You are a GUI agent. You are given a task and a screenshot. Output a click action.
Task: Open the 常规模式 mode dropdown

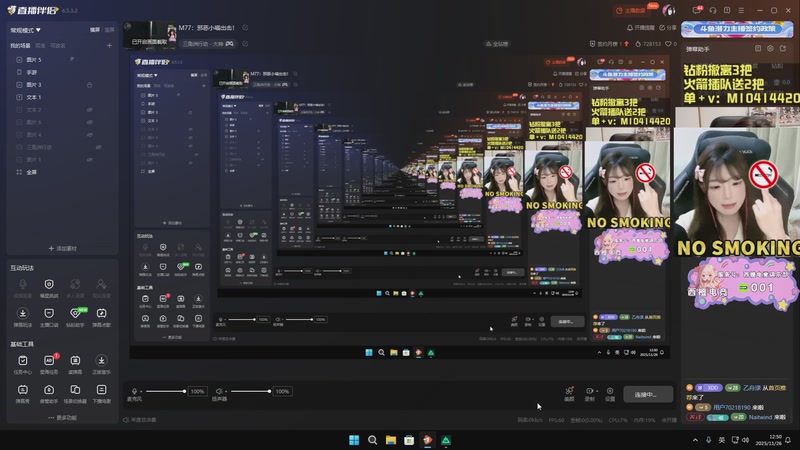tap(26, 30)
